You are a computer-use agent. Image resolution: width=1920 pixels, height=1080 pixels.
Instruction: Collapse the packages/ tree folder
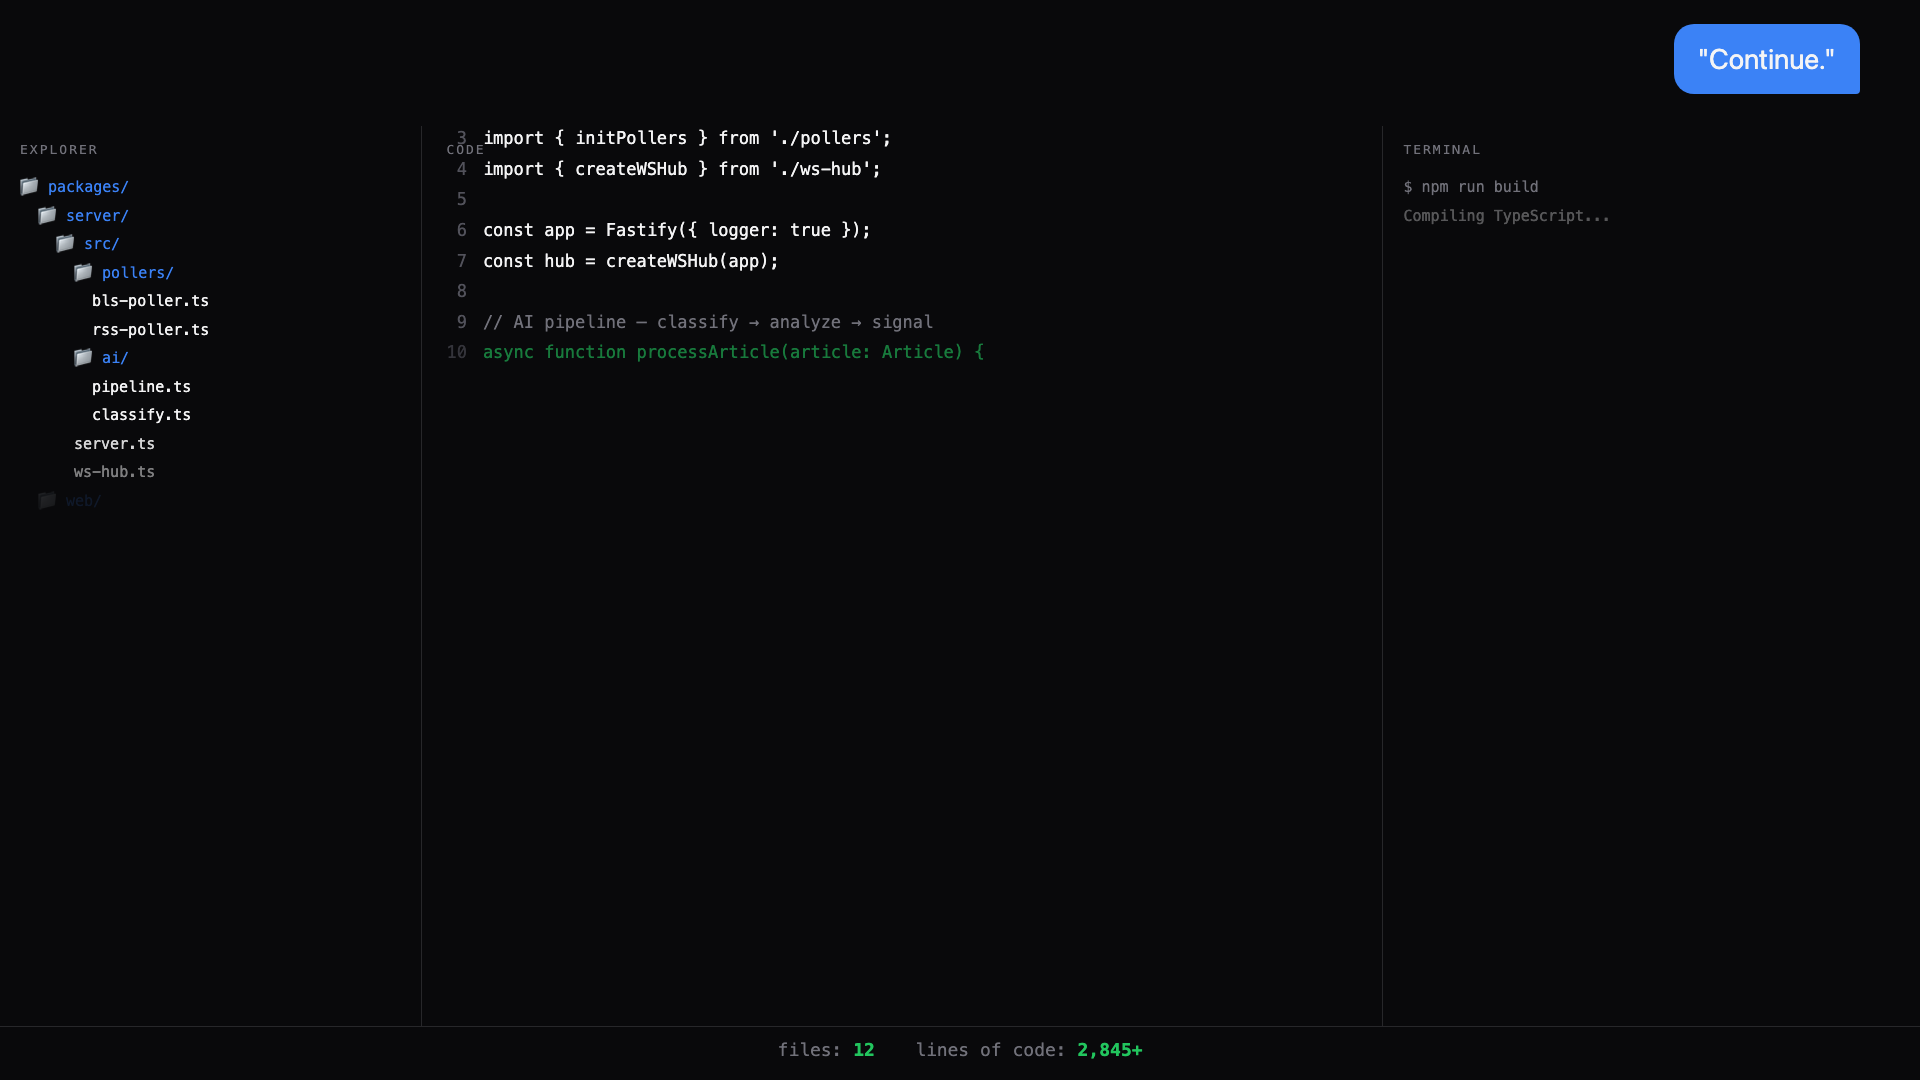coord(88,187)
